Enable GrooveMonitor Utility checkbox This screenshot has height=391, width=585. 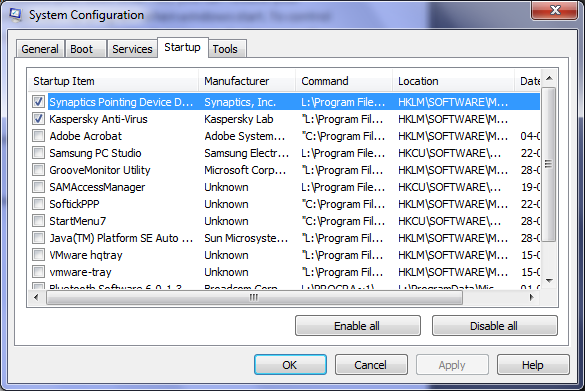(x=38, y=170)
